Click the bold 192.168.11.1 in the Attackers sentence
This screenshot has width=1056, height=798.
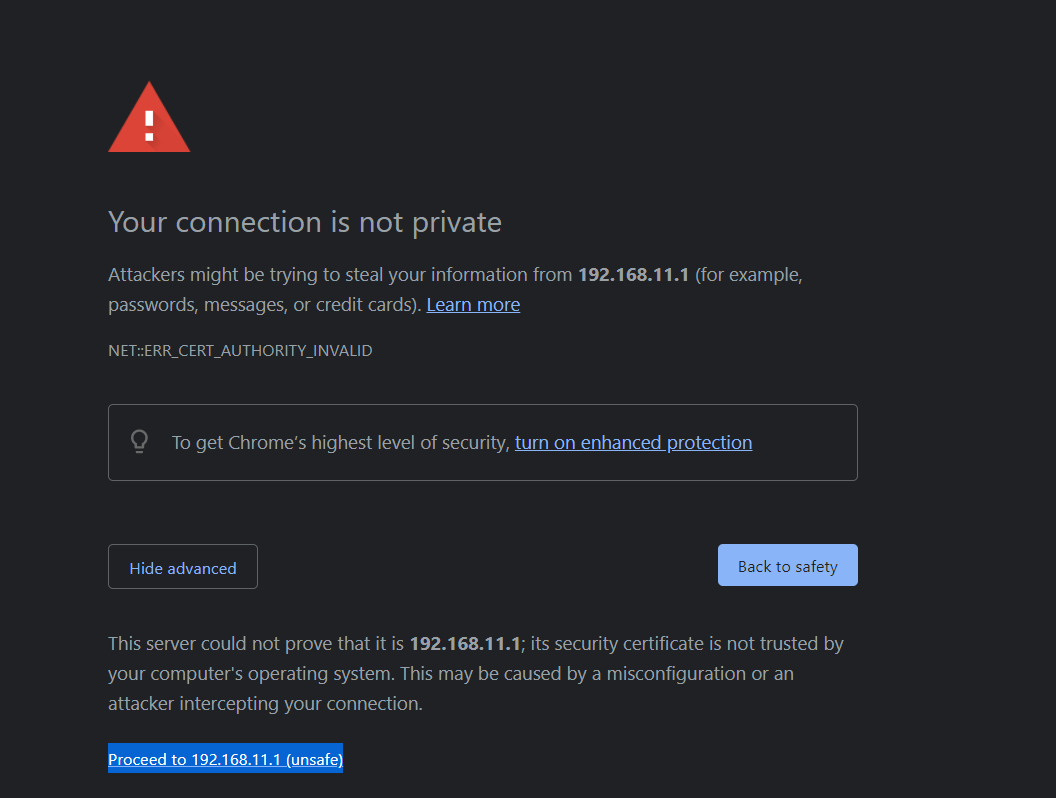click(633, 274)
